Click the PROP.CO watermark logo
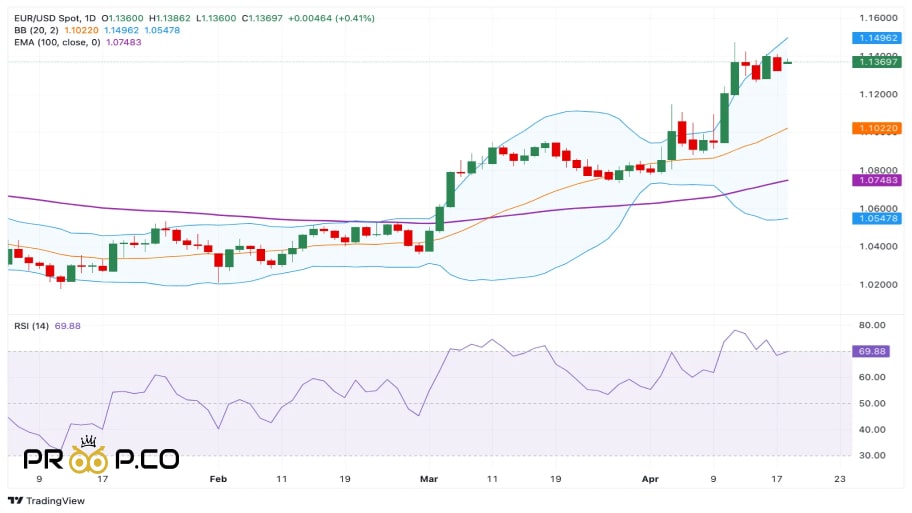 (101, 457)
